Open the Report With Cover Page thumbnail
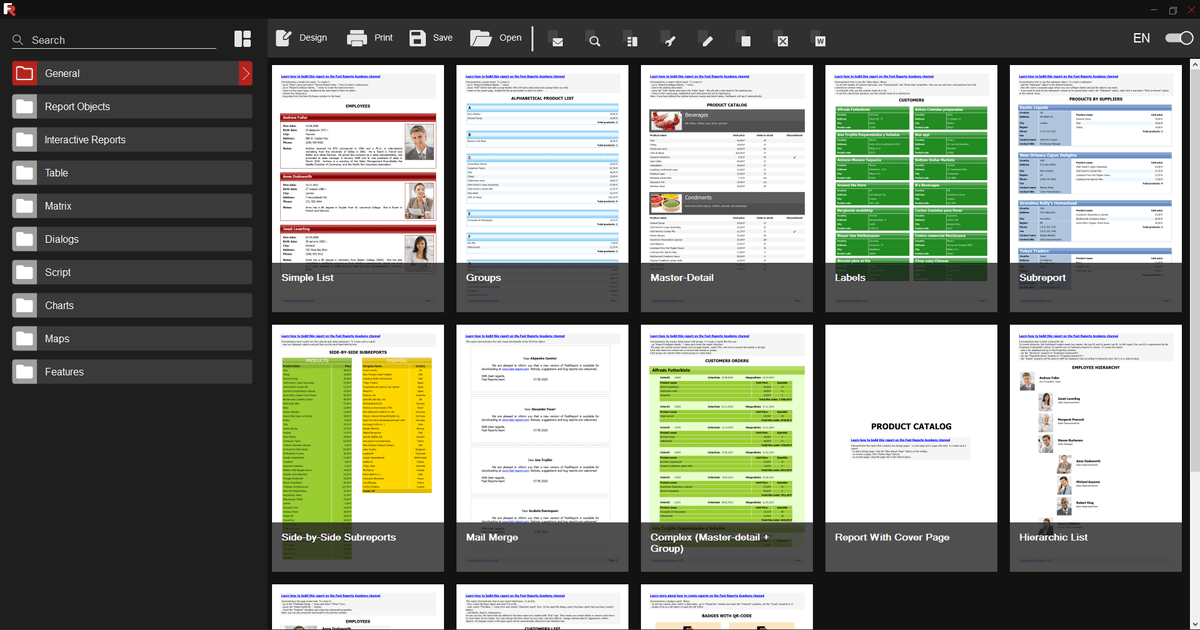The image size is (1200, 630). tap(912, 448)
